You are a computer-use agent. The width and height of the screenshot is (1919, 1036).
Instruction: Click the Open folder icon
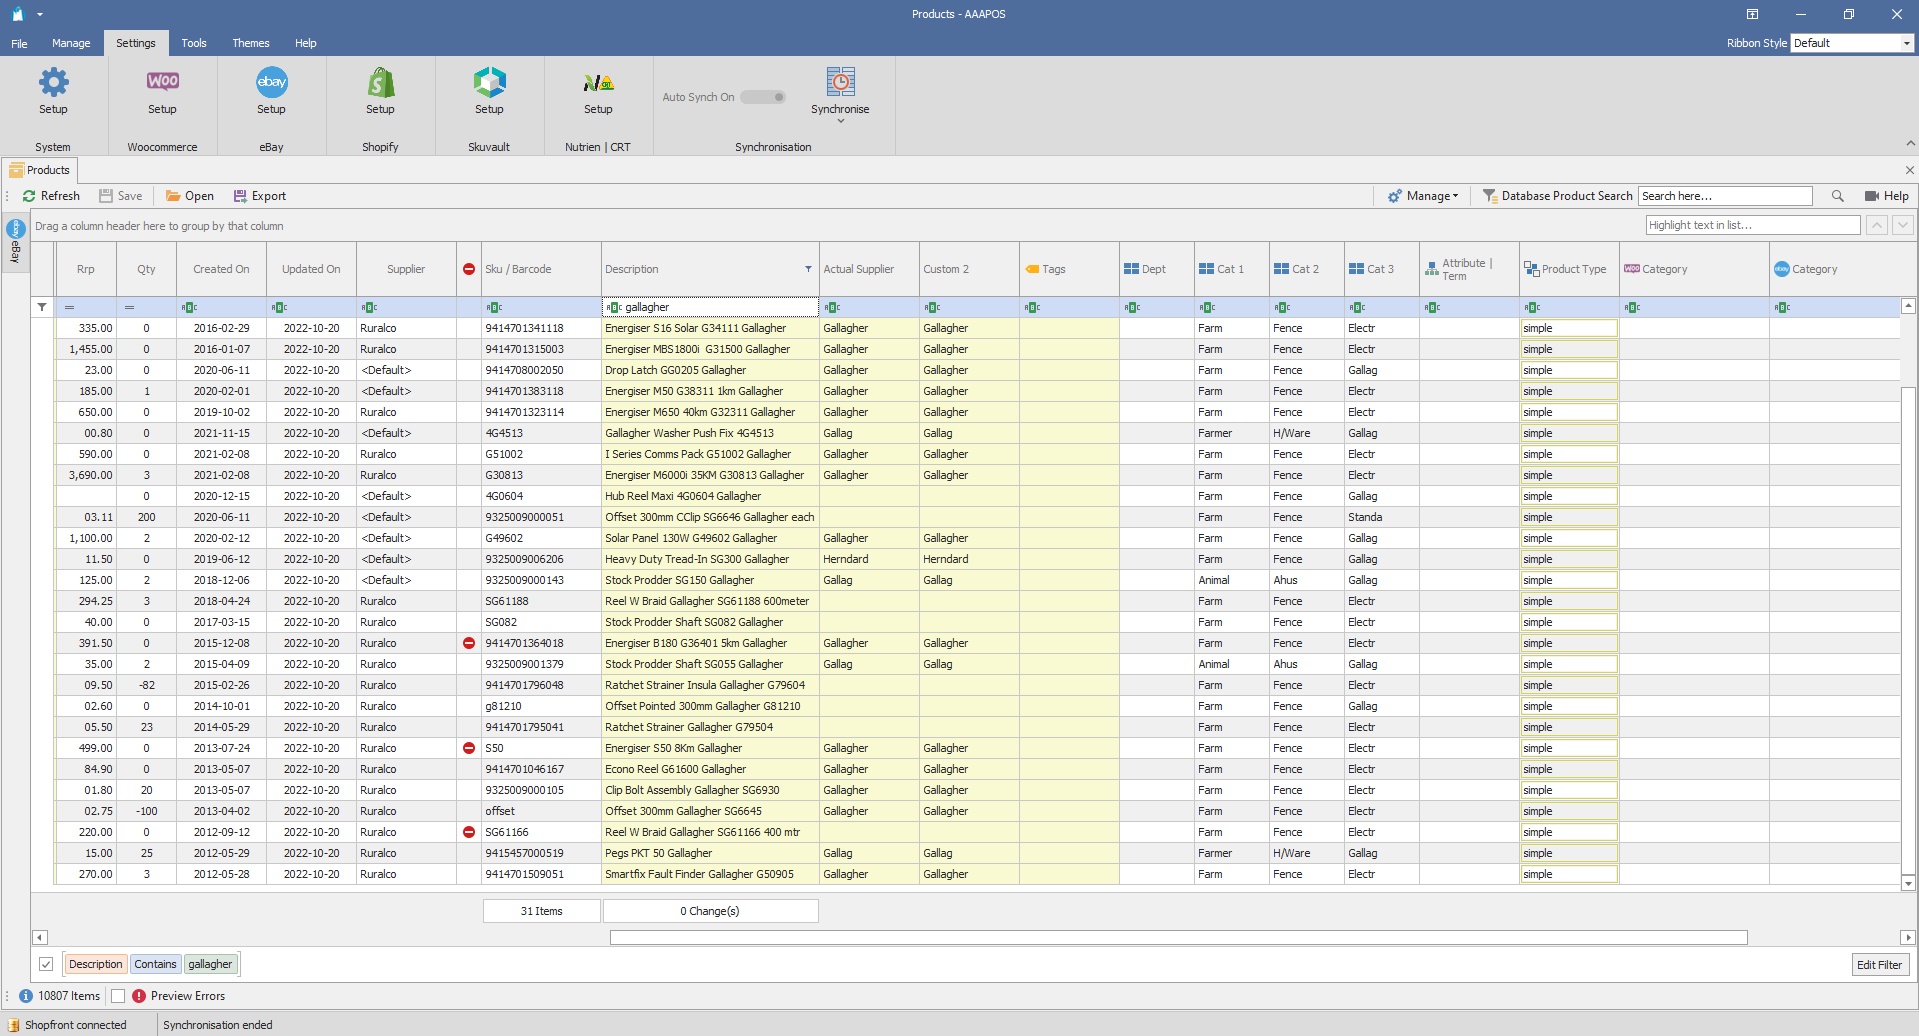tap(173, 196)
